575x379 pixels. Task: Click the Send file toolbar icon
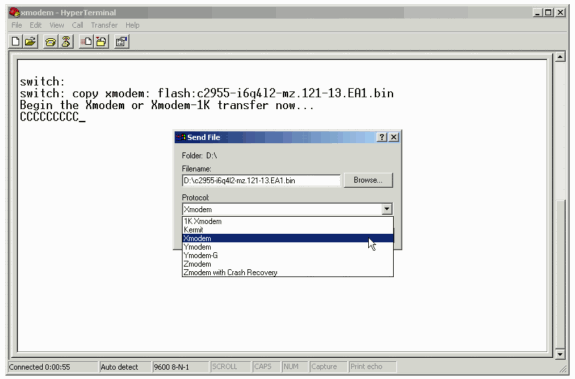pyautogui.click(x=87, y=41)
